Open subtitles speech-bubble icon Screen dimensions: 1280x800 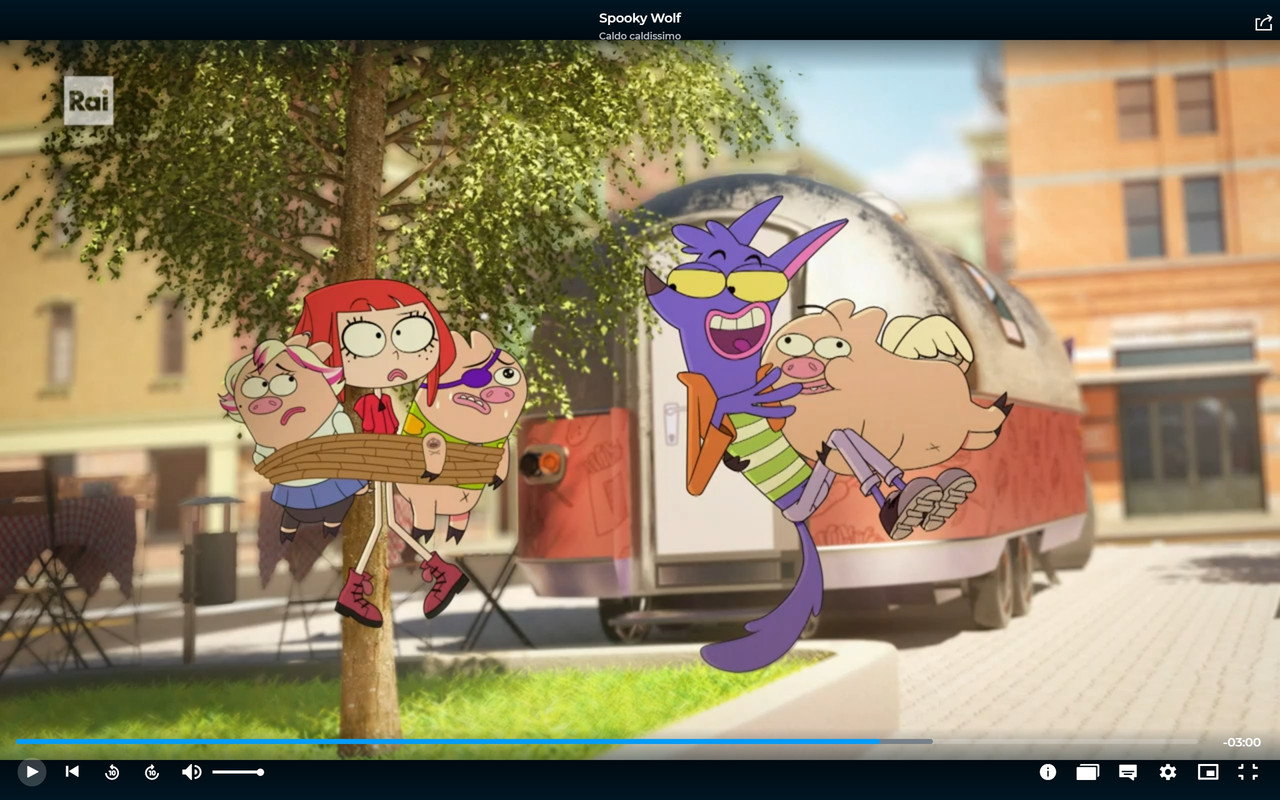coord(1128,772)
